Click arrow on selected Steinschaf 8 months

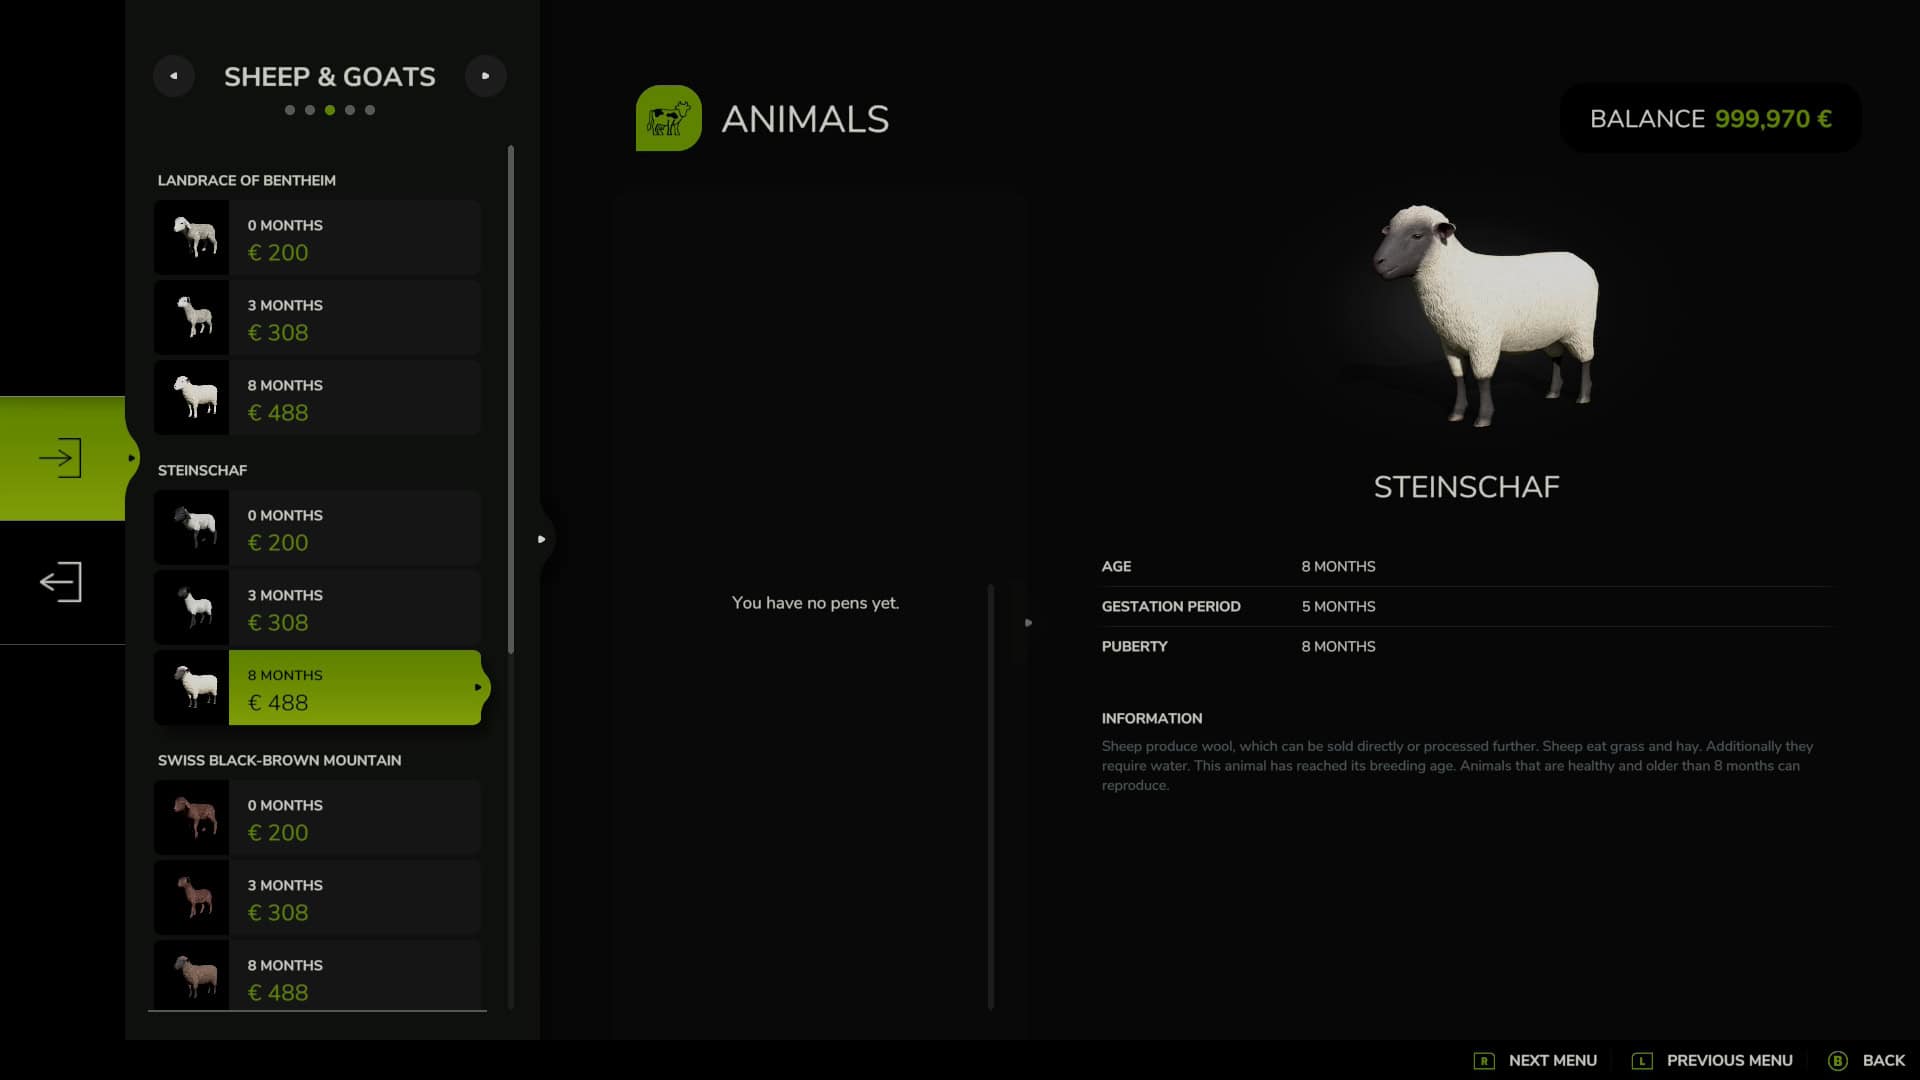478,688
